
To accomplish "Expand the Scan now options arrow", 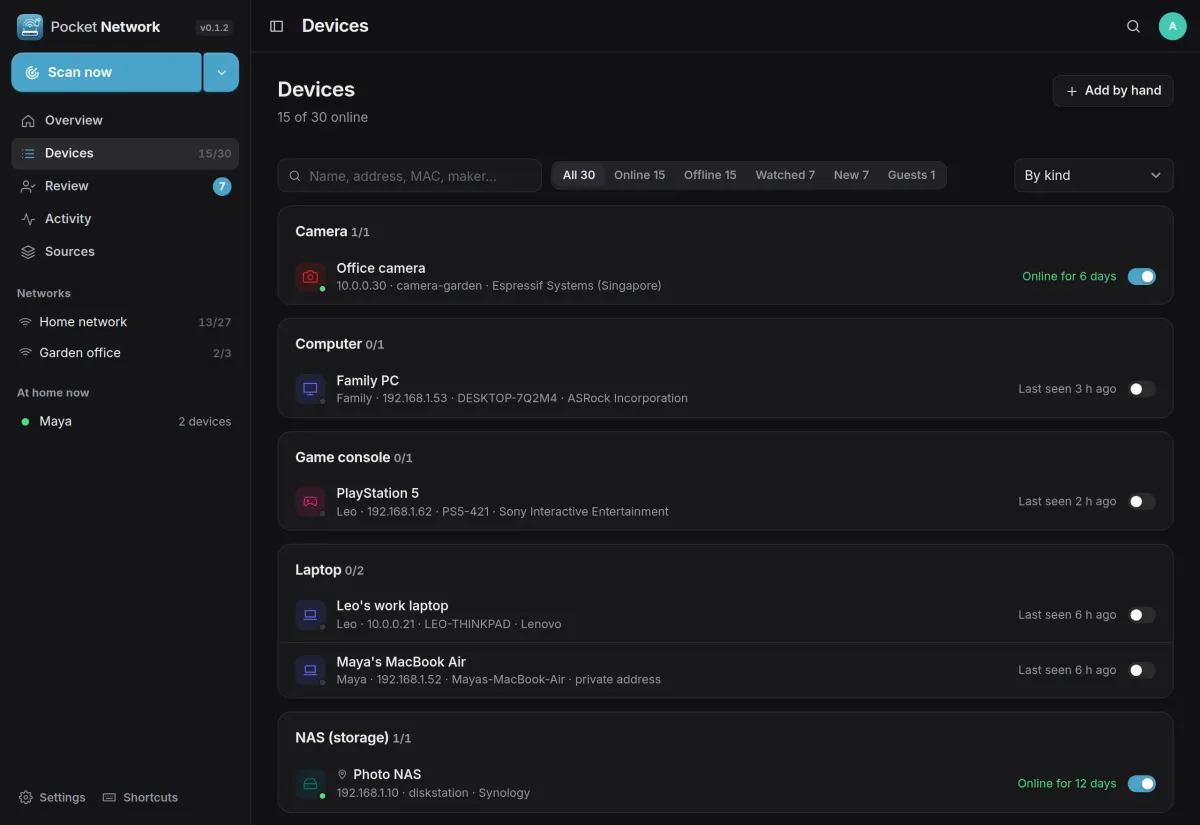I will [x=221, y=72].
